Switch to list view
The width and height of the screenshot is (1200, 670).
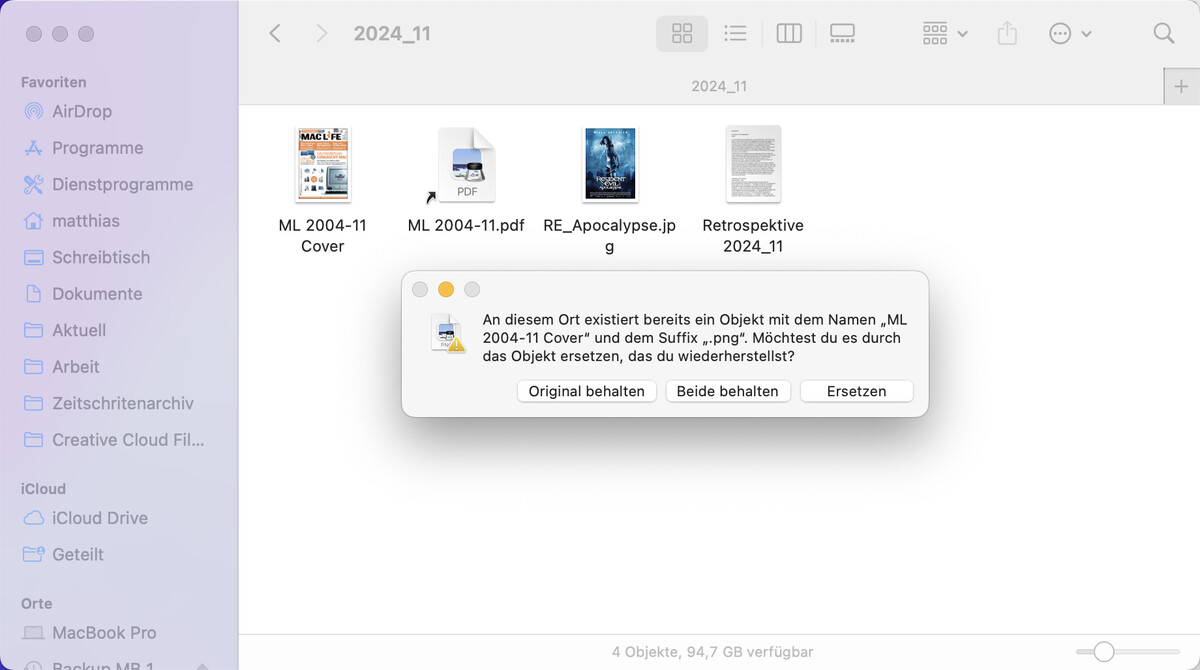[735, 33]
